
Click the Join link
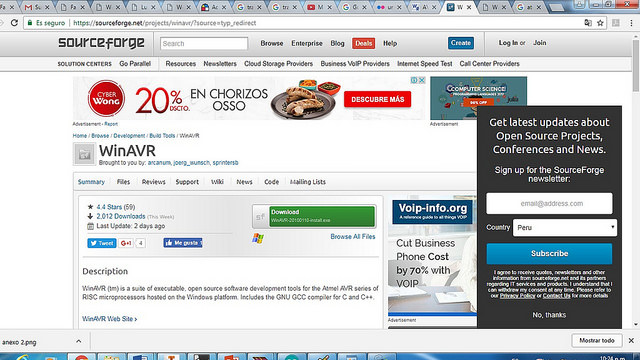tap(540, 43)
